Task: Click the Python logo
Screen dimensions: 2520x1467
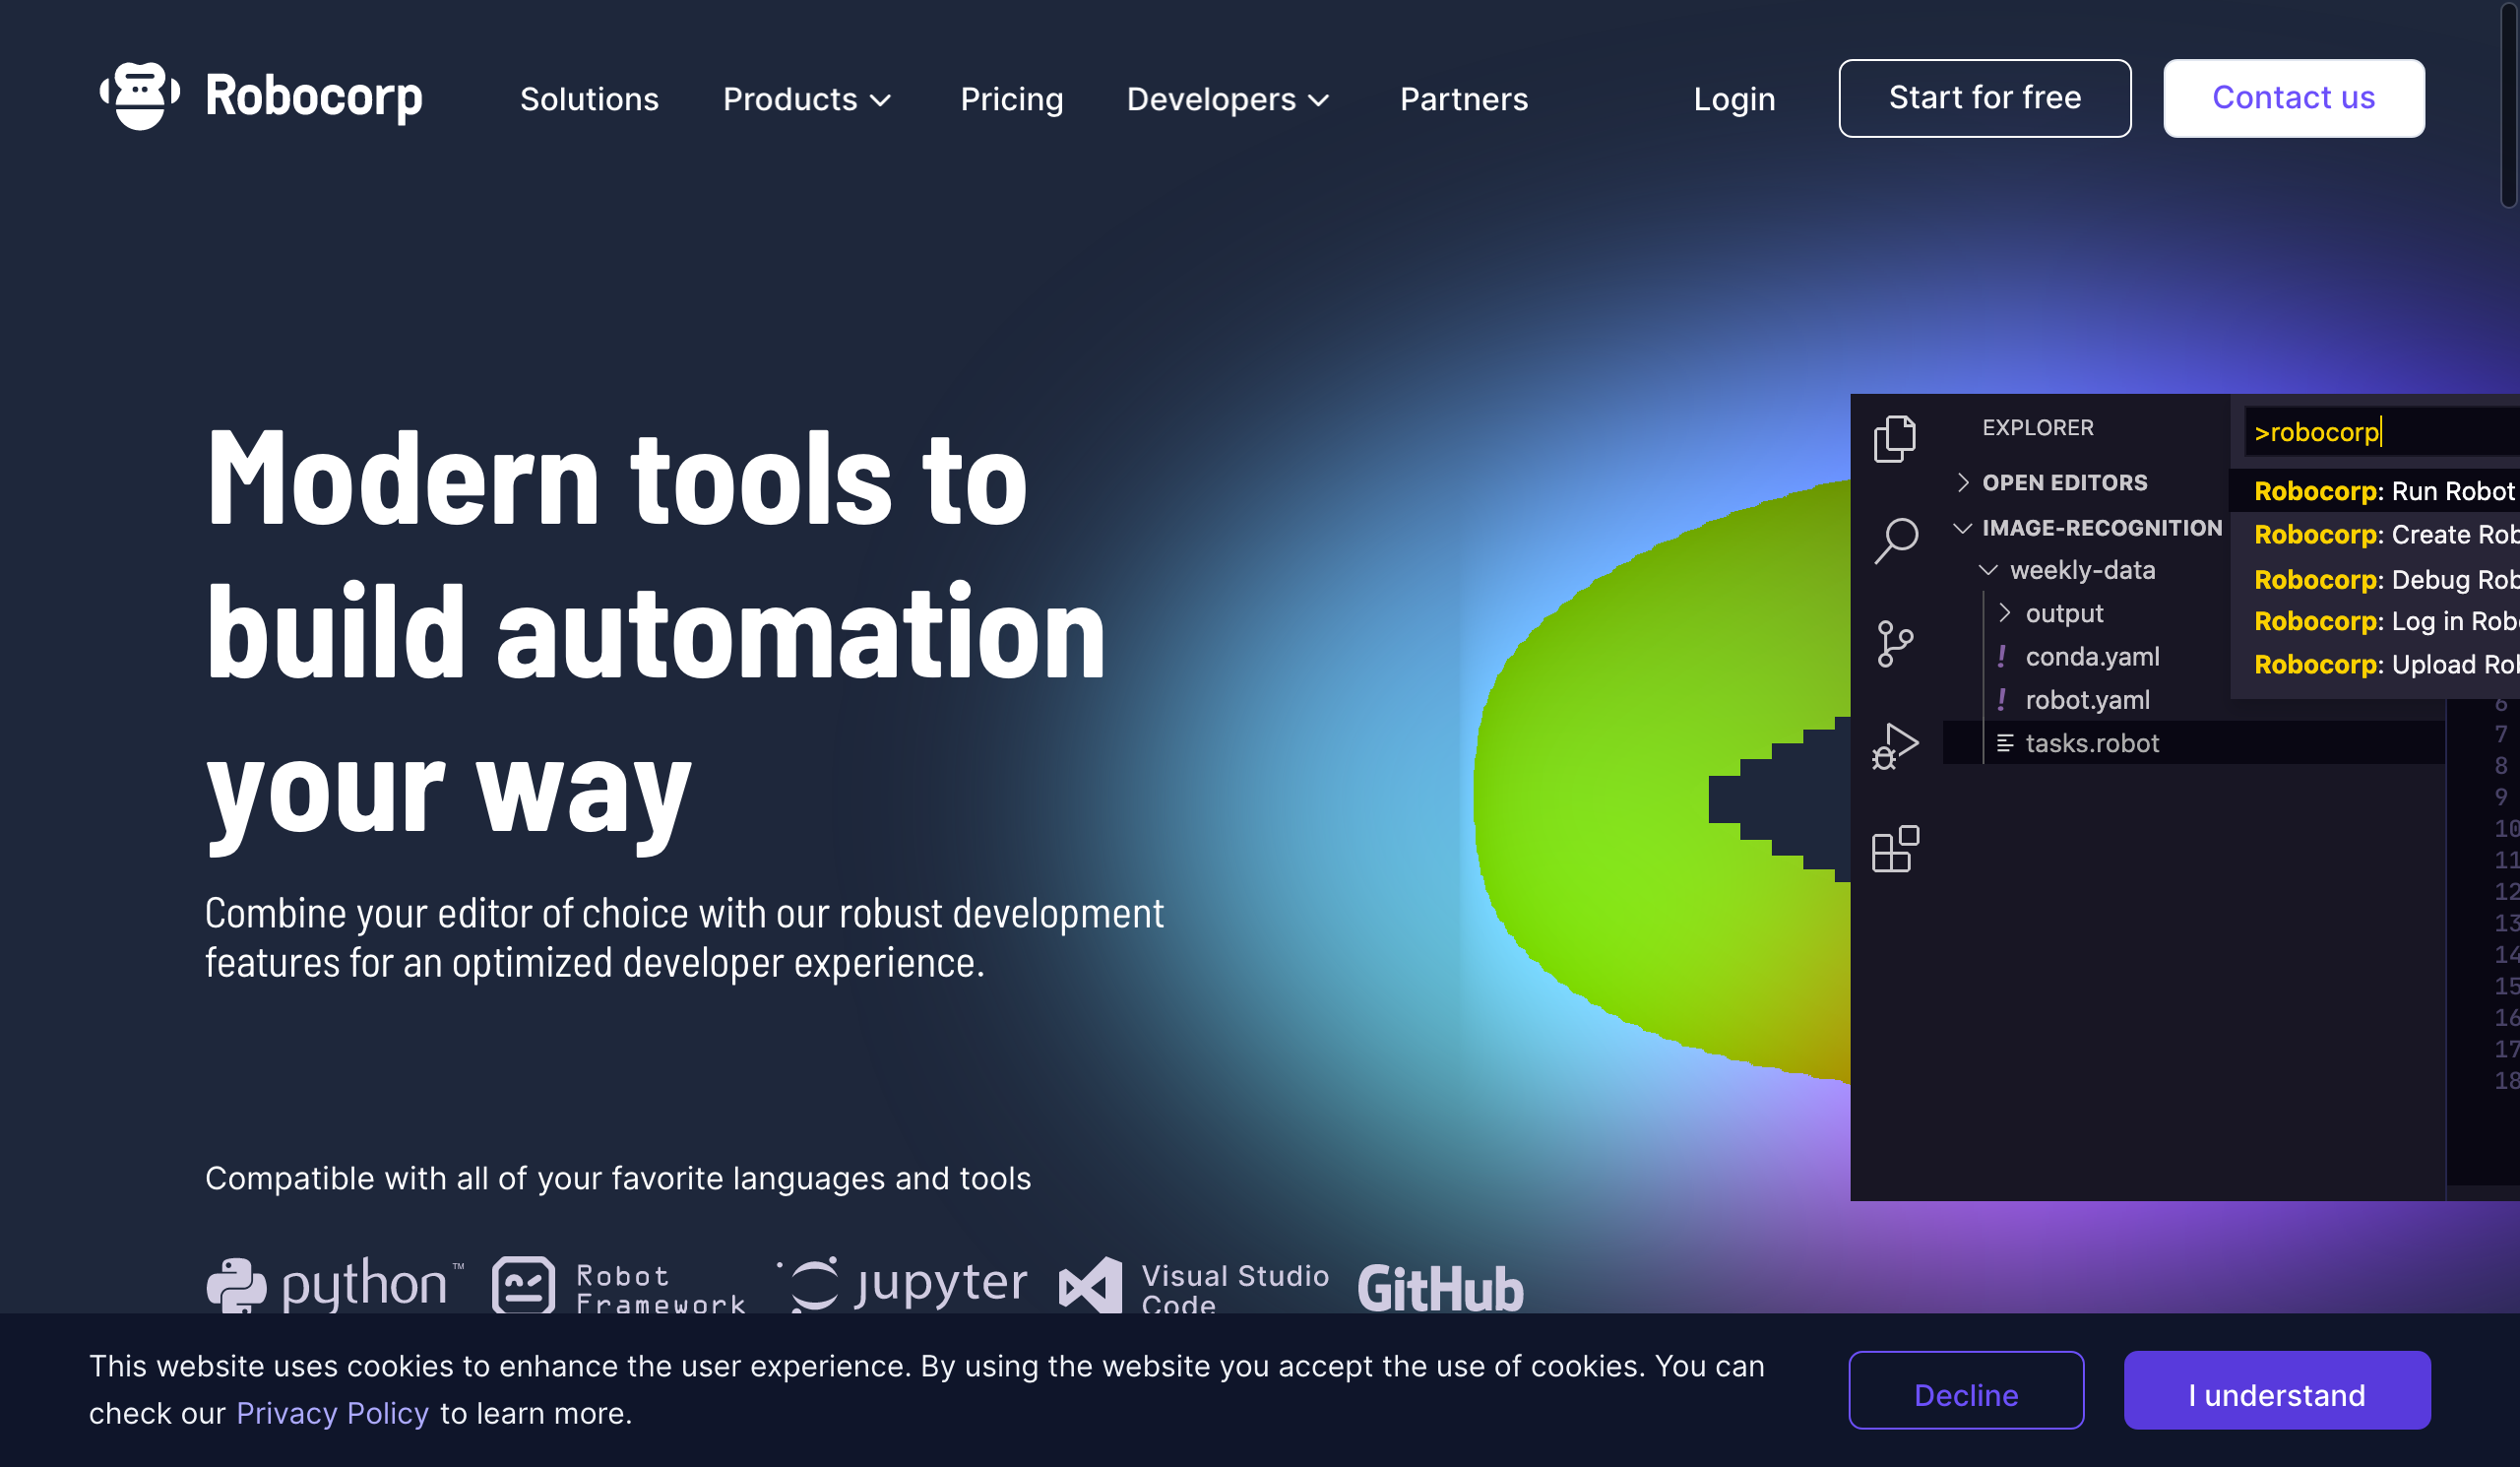Action: pos(335,1284)
